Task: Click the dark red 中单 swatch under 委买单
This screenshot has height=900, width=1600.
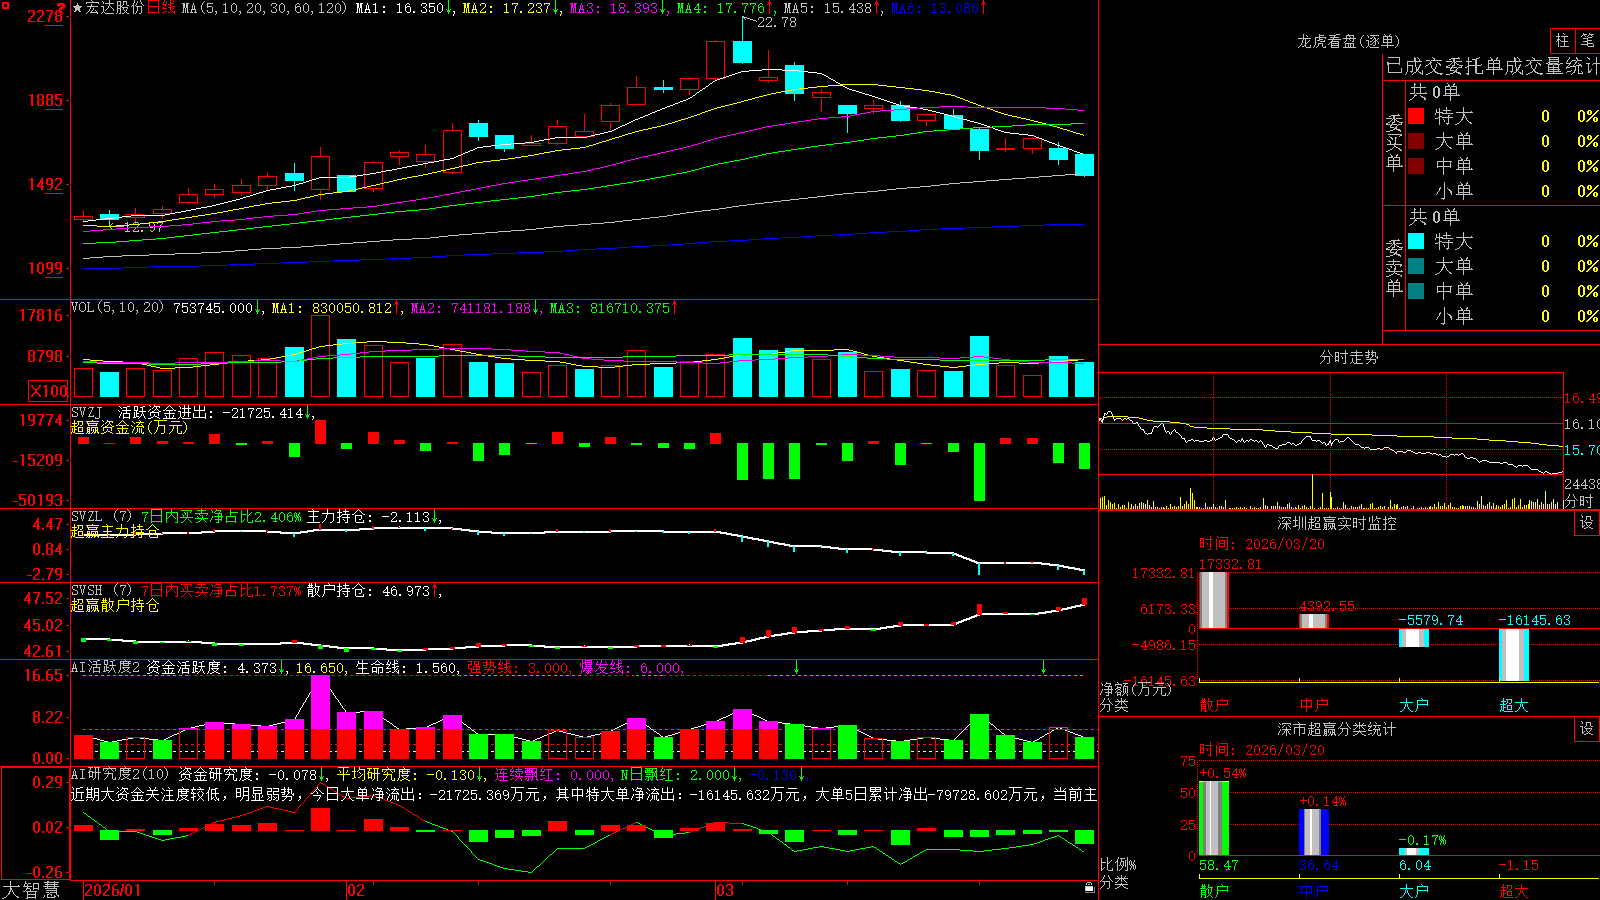Action: tap(1416, 166)
